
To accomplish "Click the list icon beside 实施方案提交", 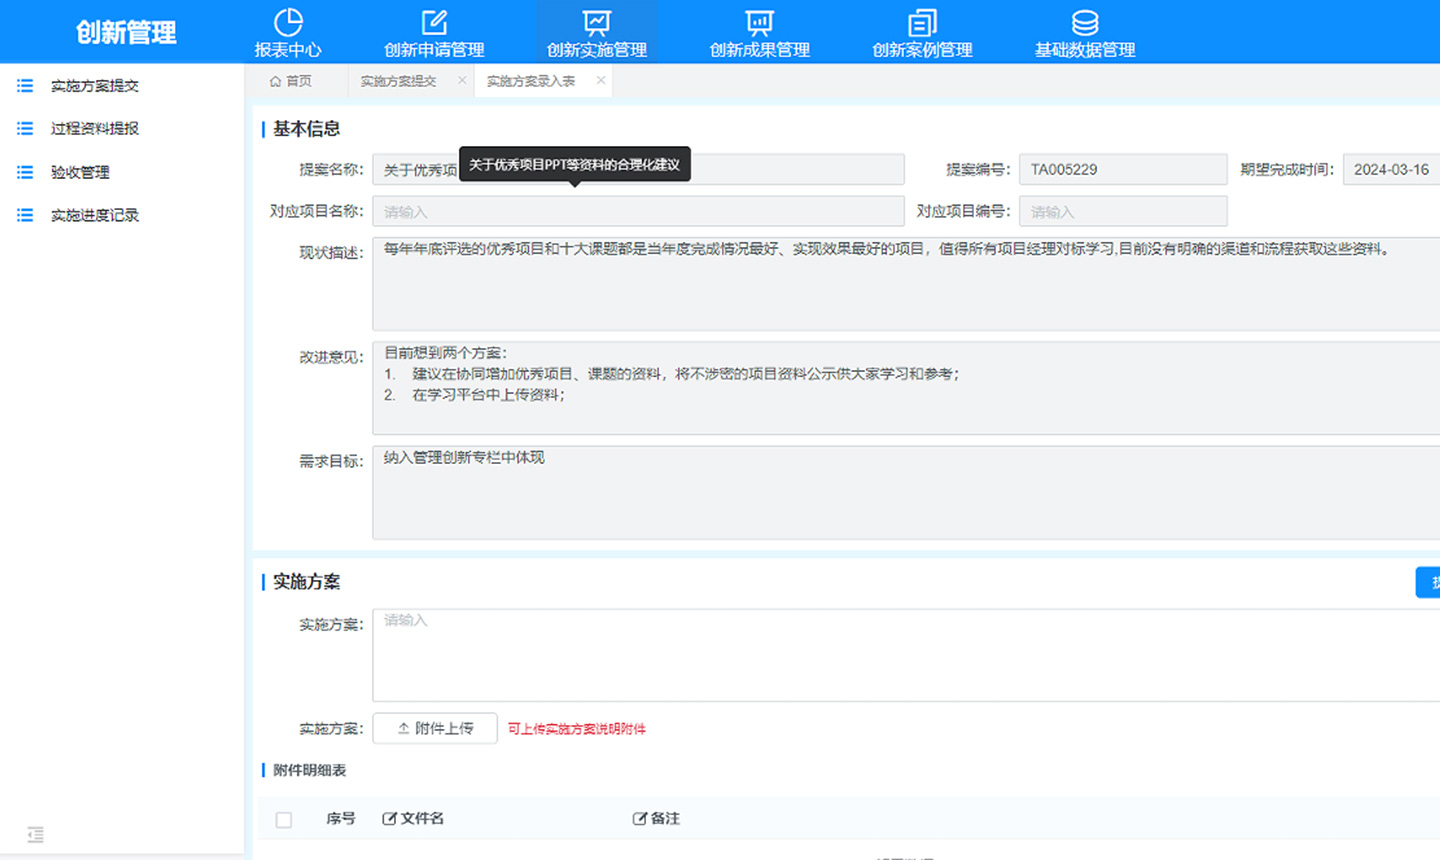I will coord(25,85).
